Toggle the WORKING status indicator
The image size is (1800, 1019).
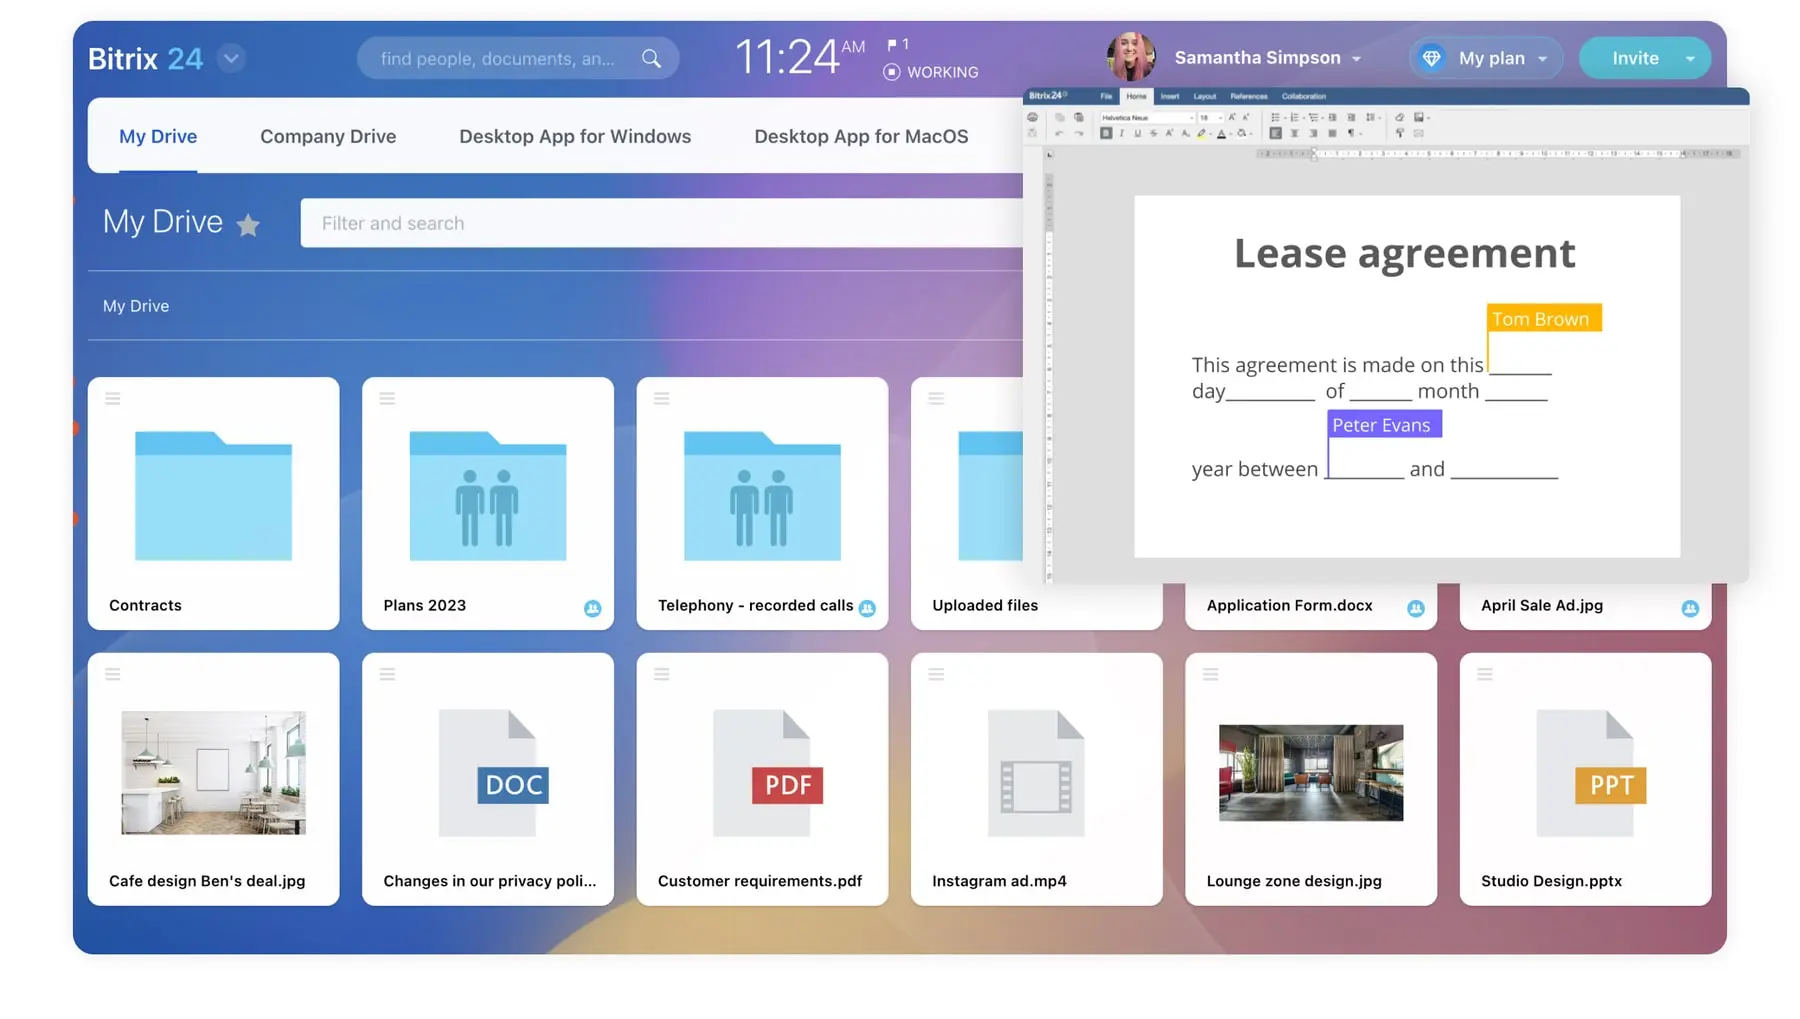tap(892, 72)
